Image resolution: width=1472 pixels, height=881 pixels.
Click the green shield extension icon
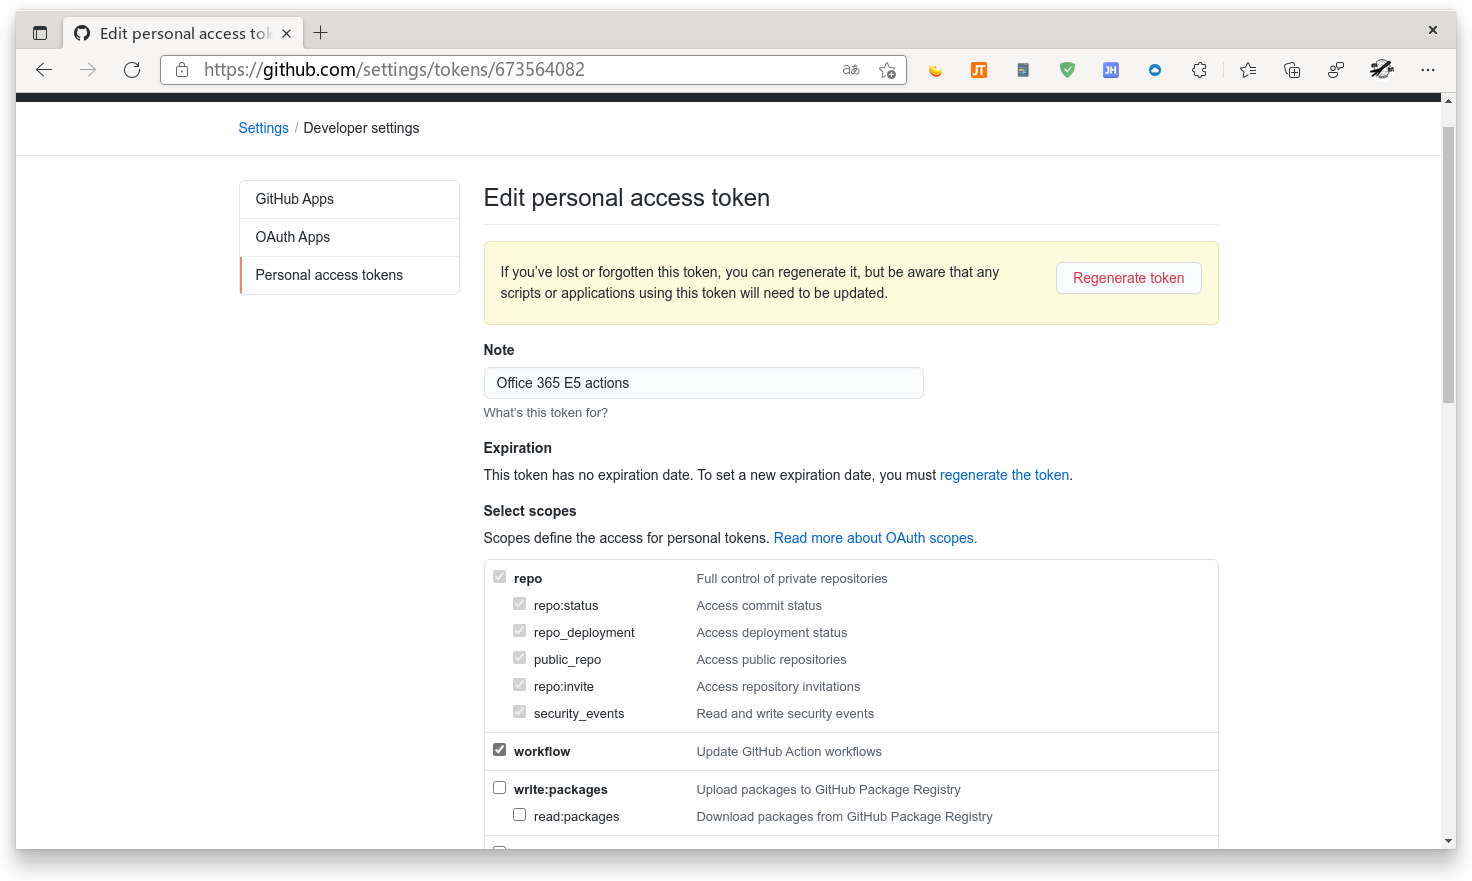(x=1067, y=70)
